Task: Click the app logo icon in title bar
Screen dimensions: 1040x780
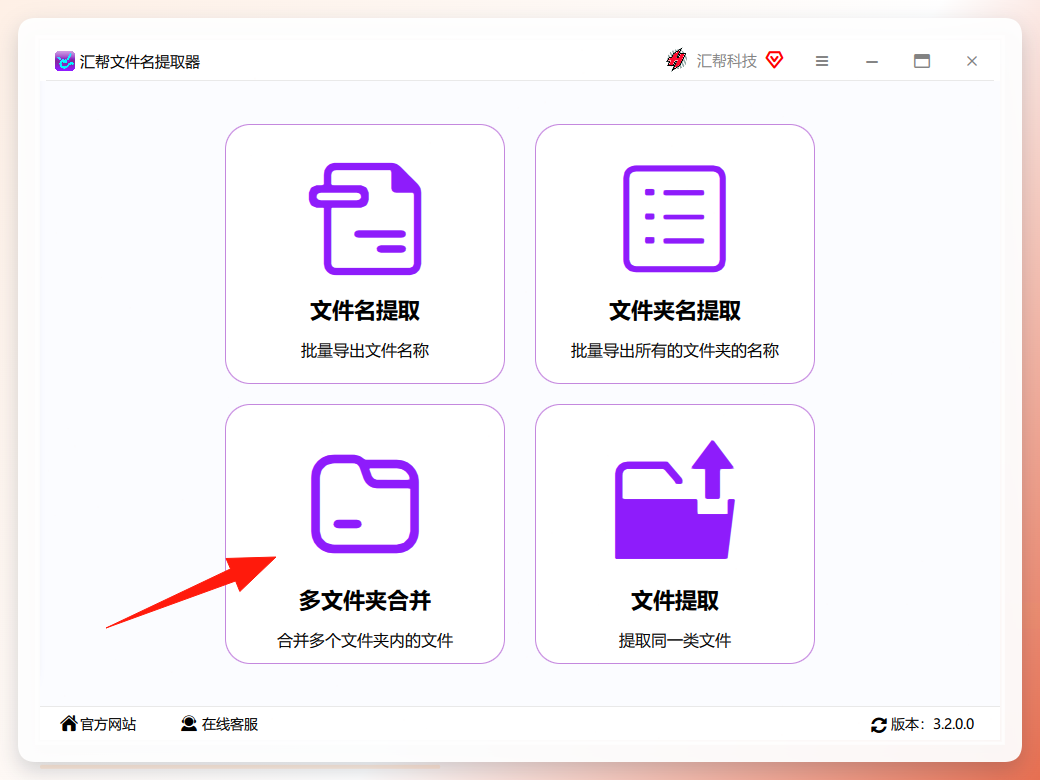Action: [64, 61]
